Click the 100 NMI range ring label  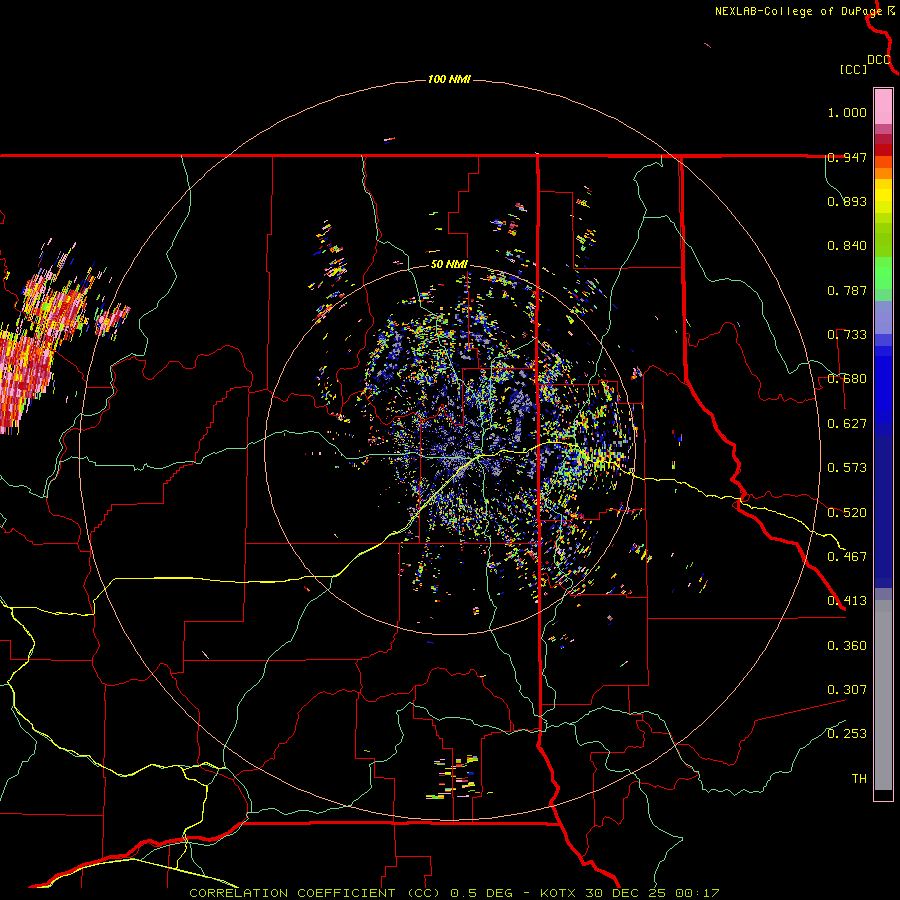tap(449, 79)
